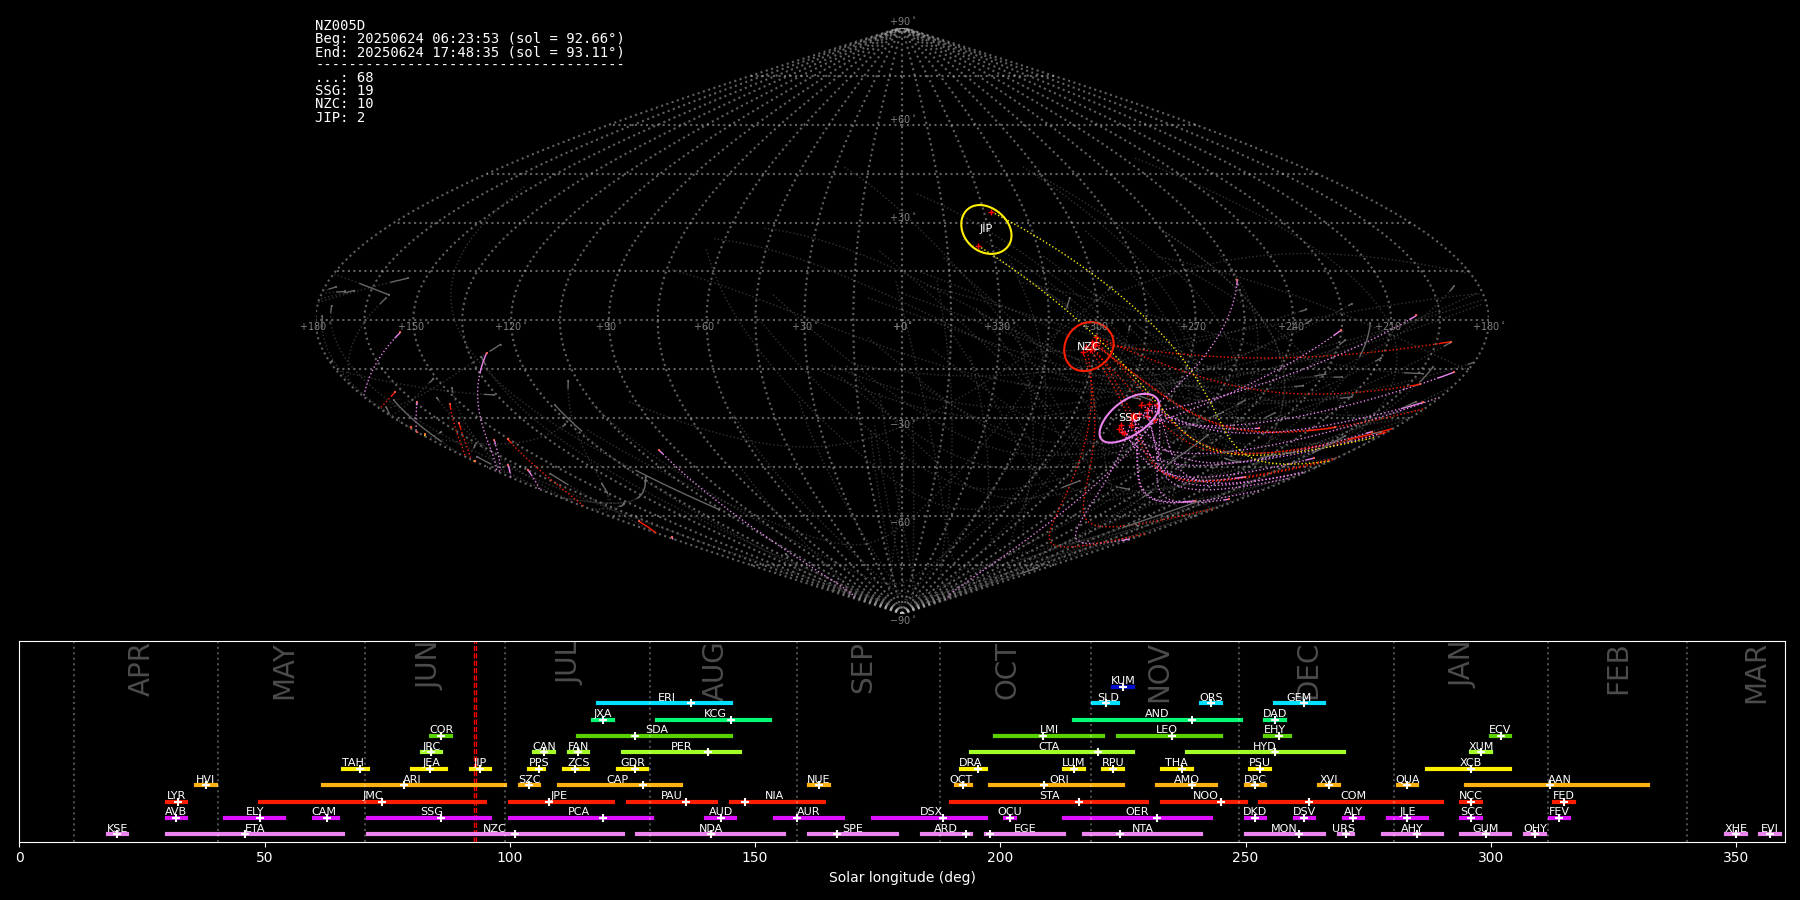This screenshot has width=1800, height=900.
Task: Select the 'End: 20250624 17:48:35' line
Action: pos(469,52)
